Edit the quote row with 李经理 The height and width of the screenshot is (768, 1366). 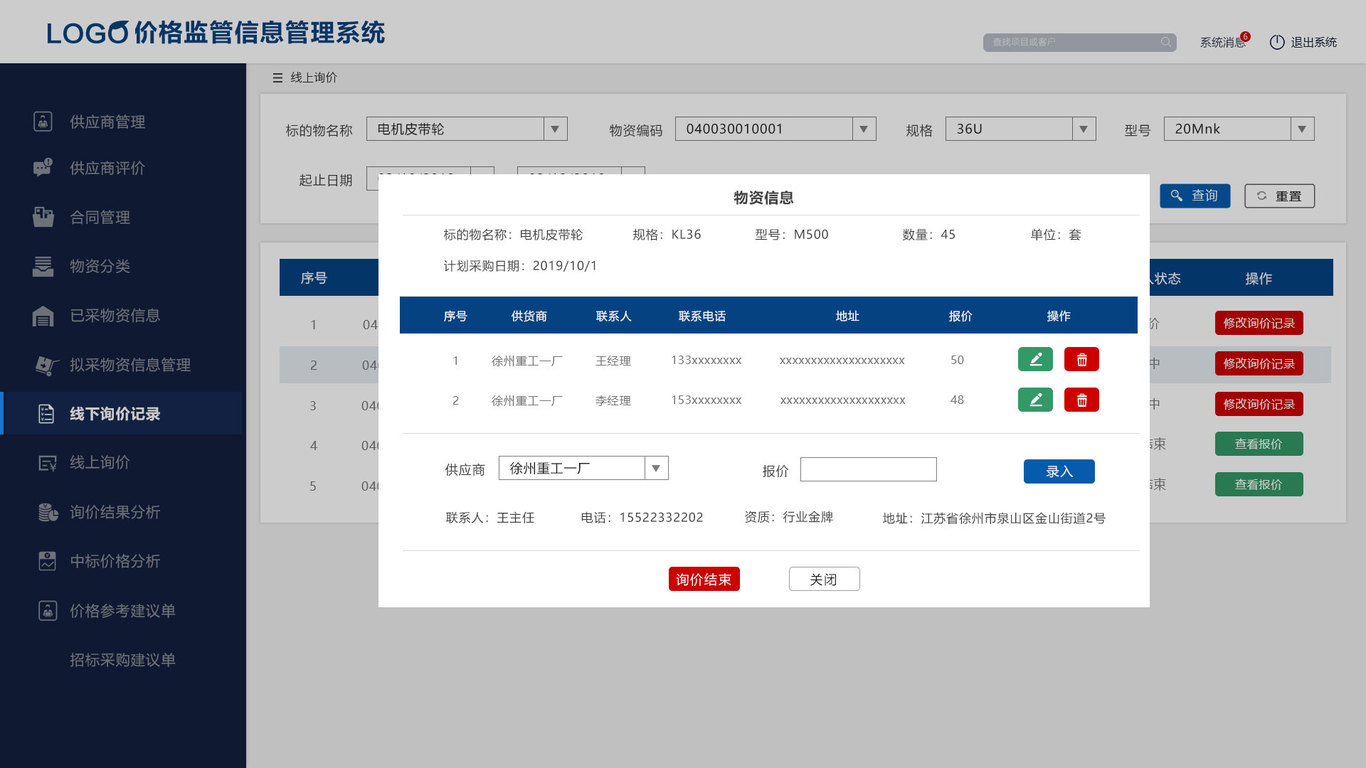tap(1035, 400)
